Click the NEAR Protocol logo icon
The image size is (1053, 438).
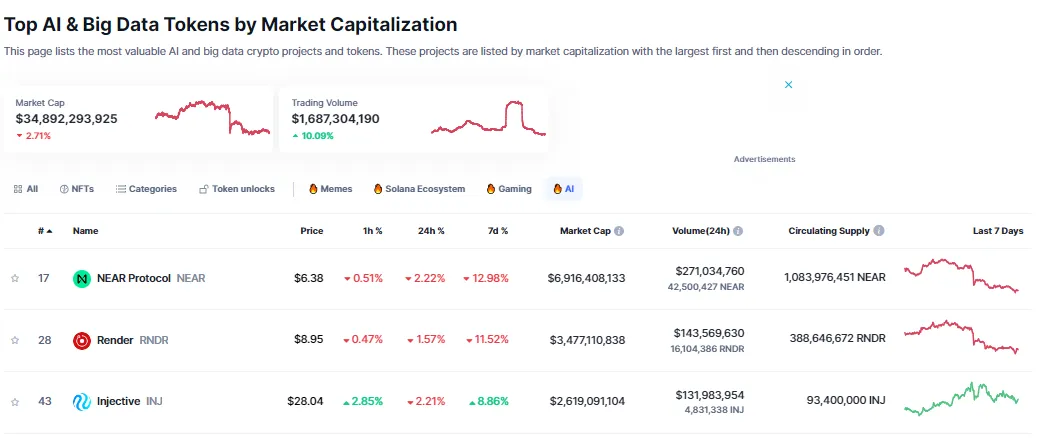coord(82,279)
